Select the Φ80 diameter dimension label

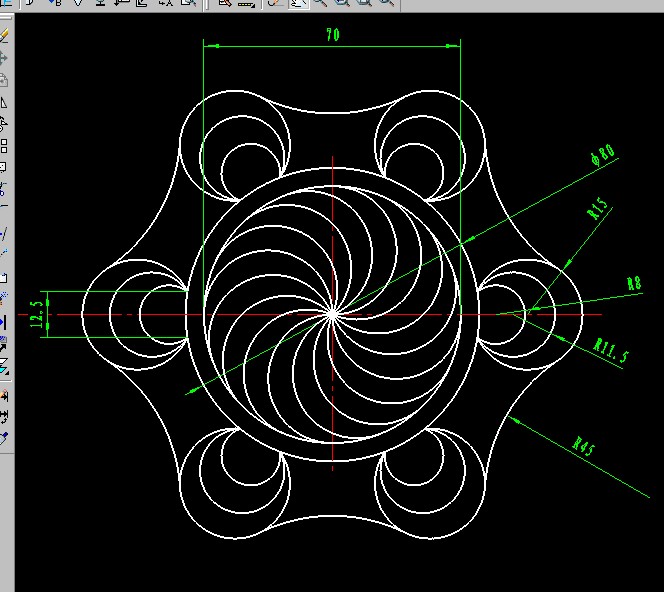[x=603, y=154]
